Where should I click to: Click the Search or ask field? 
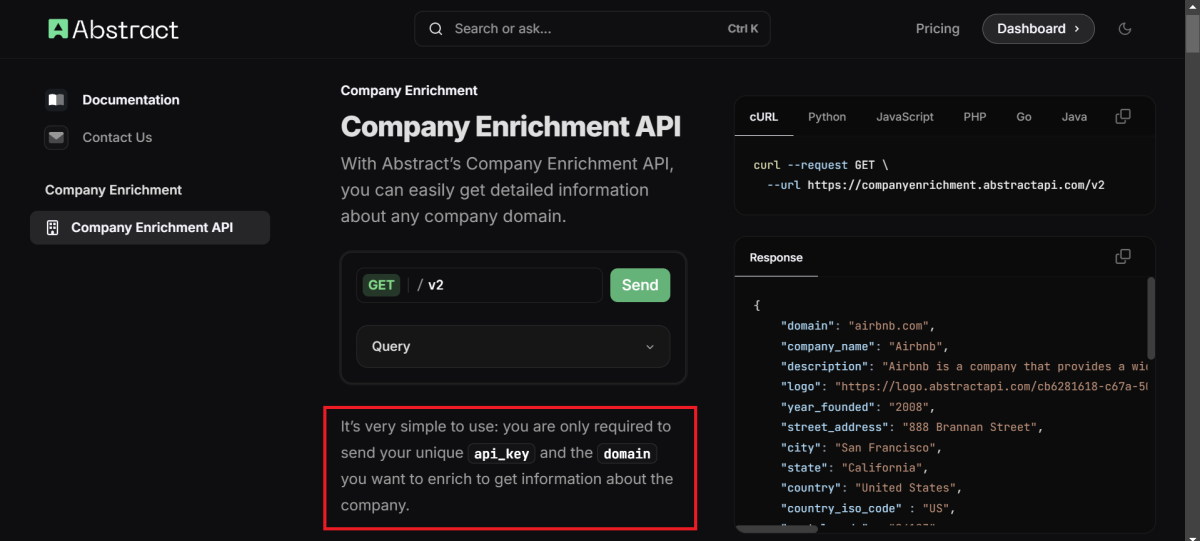[x=593, y=29]
